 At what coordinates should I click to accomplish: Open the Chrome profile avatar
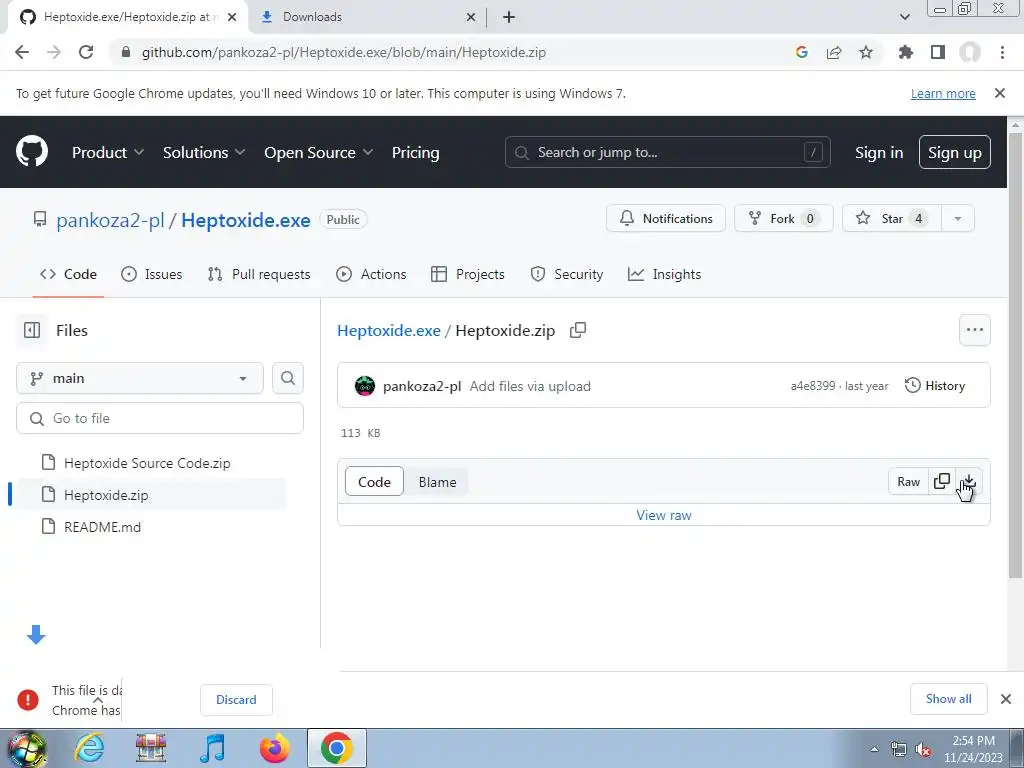tap(970, 52)
